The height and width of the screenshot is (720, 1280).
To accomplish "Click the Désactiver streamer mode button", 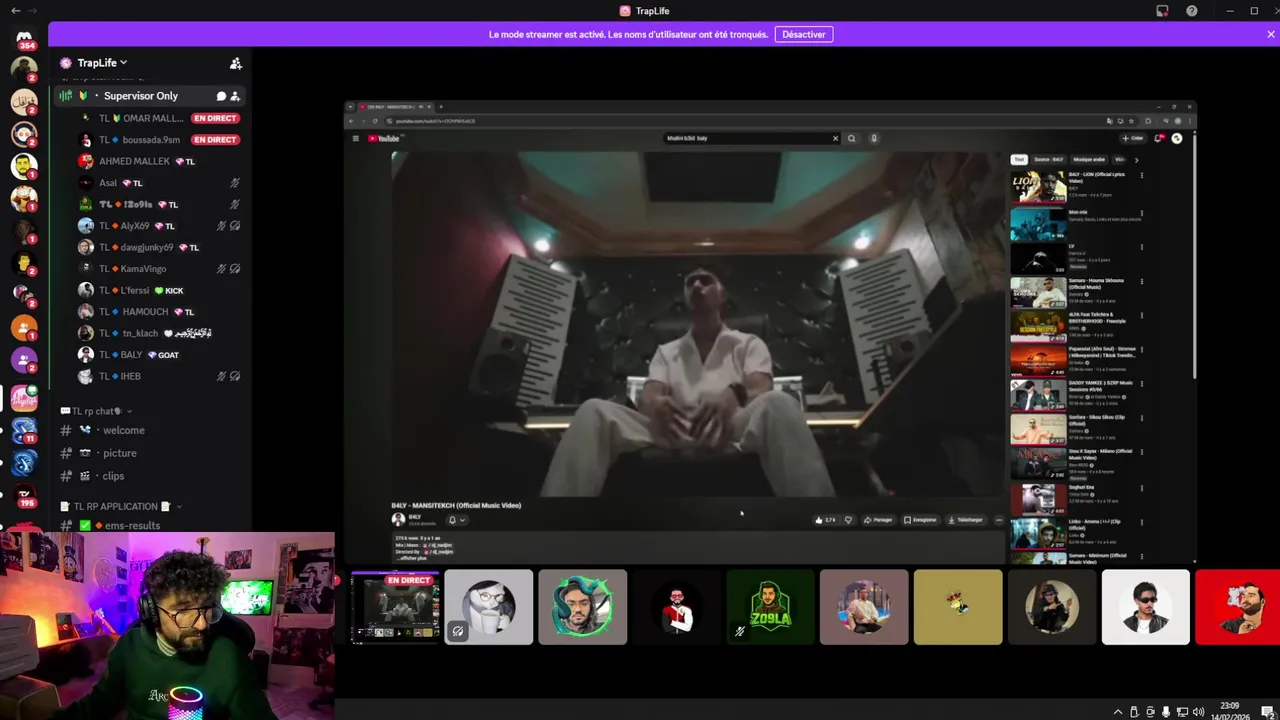I will click(x=803, y=34).
